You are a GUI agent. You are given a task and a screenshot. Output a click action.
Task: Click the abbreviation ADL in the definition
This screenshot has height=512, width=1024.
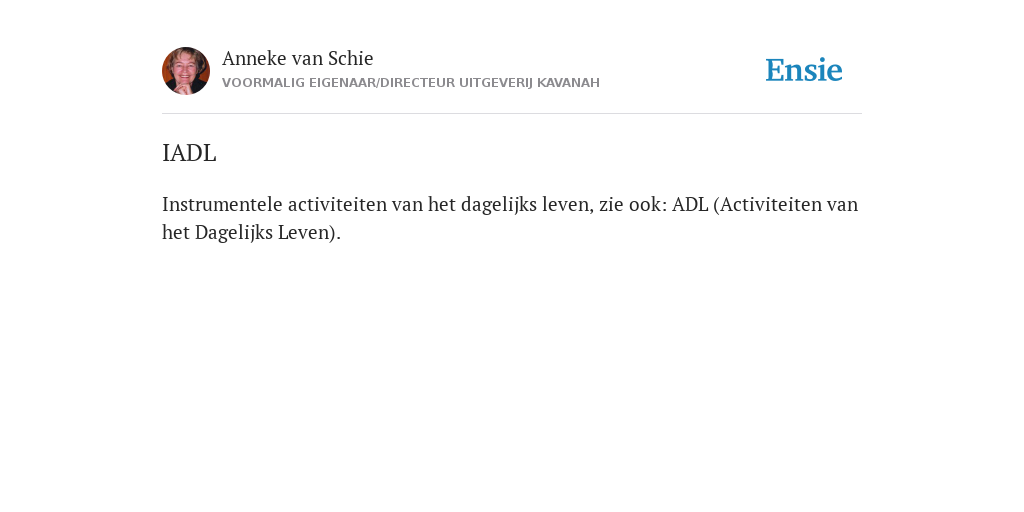click(690, 204)
